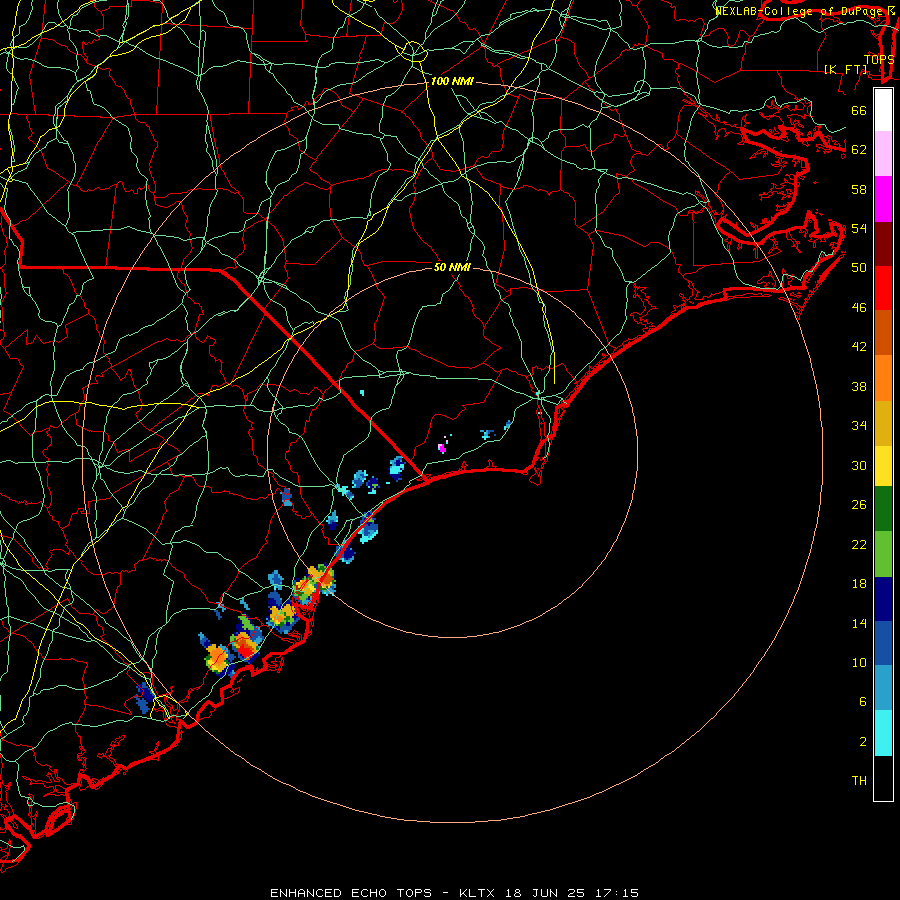This screenshot has width=900, height=900.
Task: Click the 100 NMI range ring label
Action: (x=452, y=82)
